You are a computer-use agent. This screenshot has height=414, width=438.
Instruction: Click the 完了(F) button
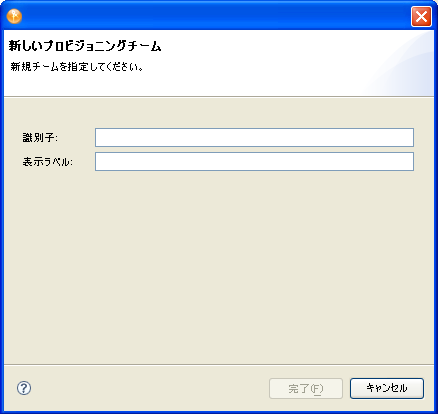tap(306, 388)
